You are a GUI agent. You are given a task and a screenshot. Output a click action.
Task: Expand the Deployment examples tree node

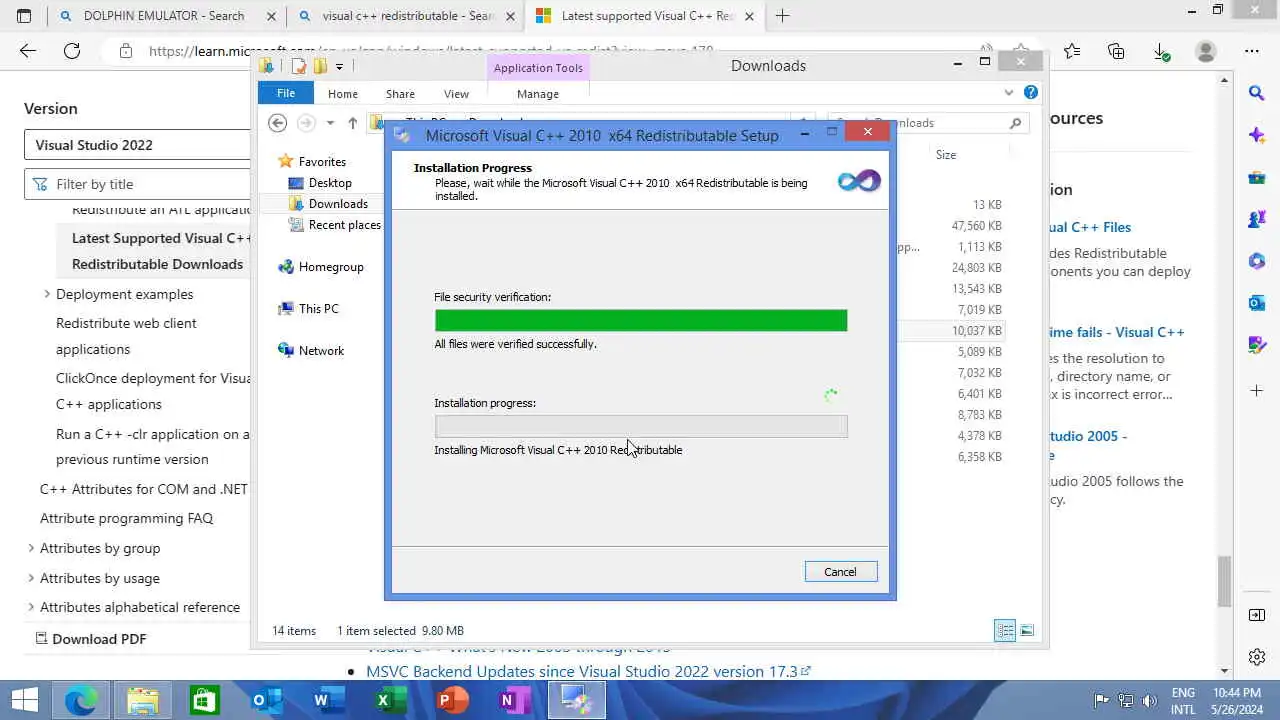tap(47, 294)
